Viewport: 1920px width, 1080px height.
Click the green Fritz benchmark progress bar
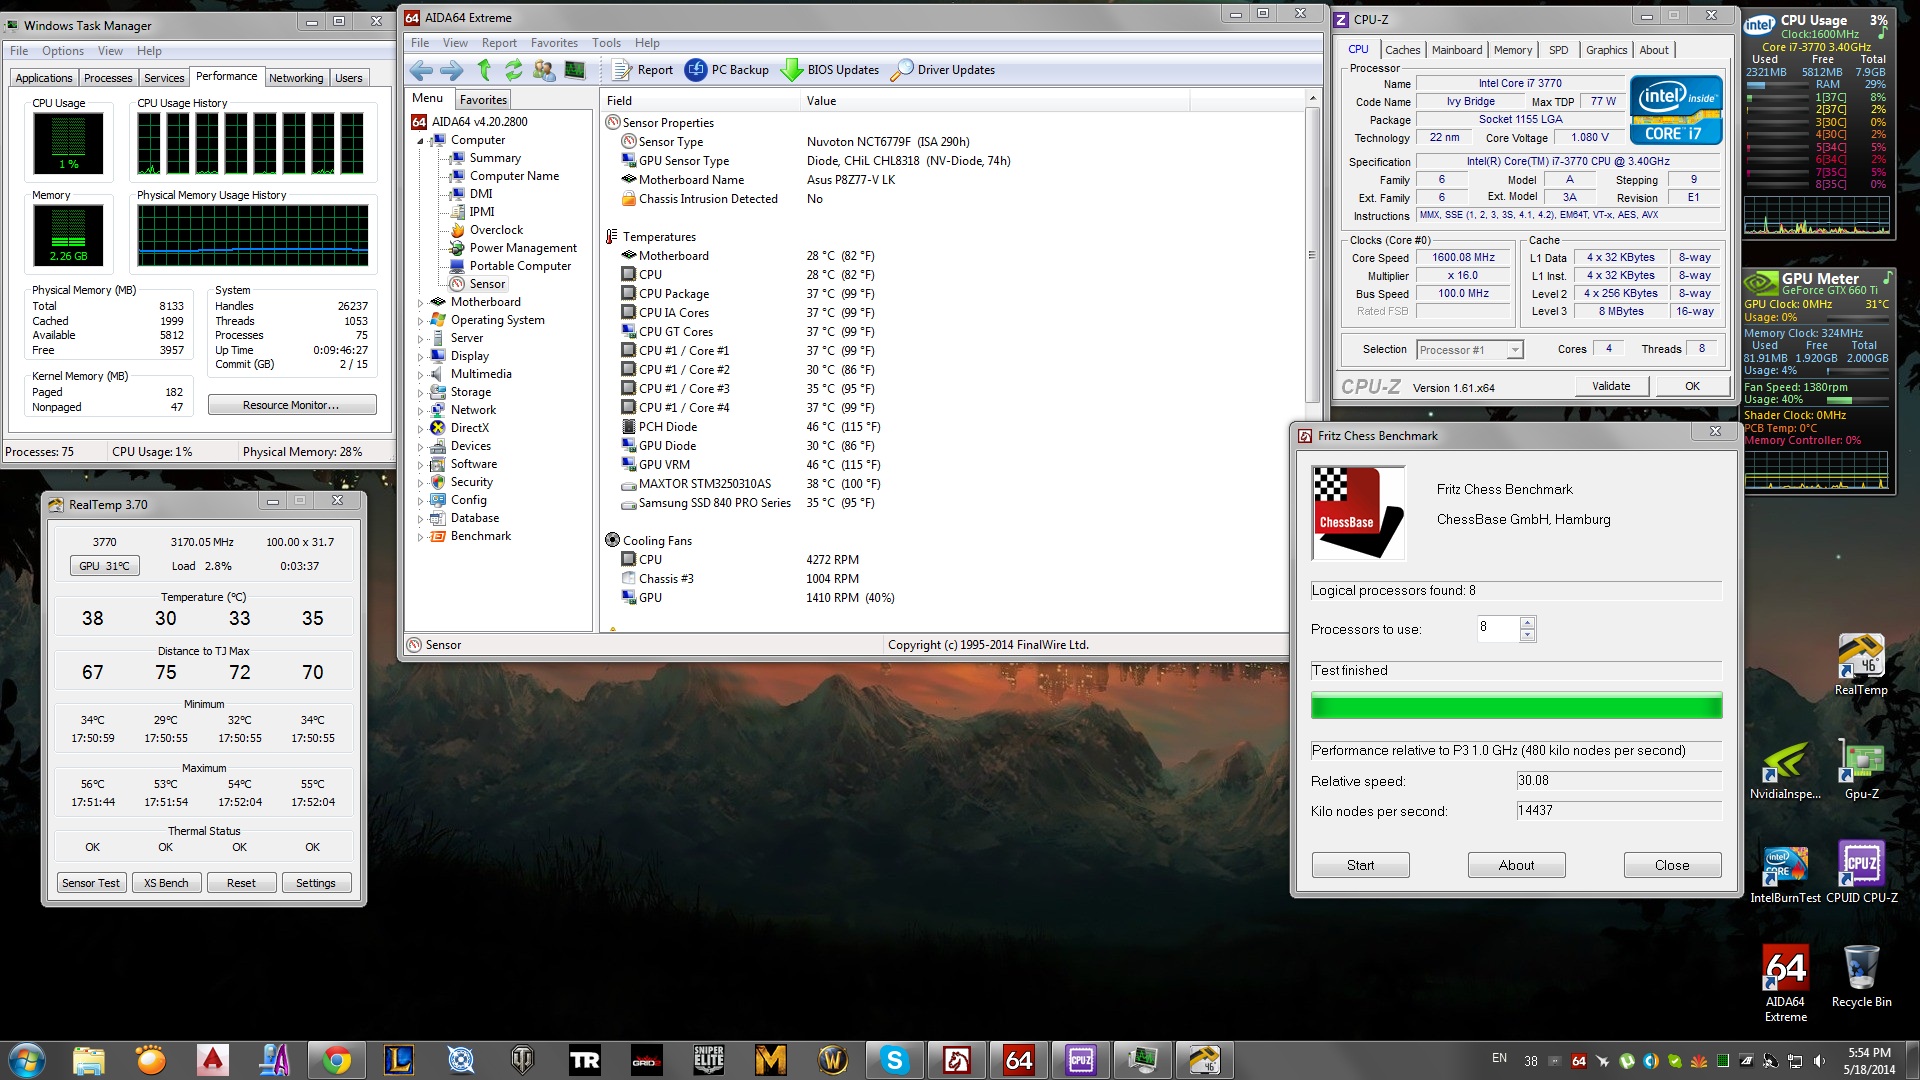(x=1516, y=707)
